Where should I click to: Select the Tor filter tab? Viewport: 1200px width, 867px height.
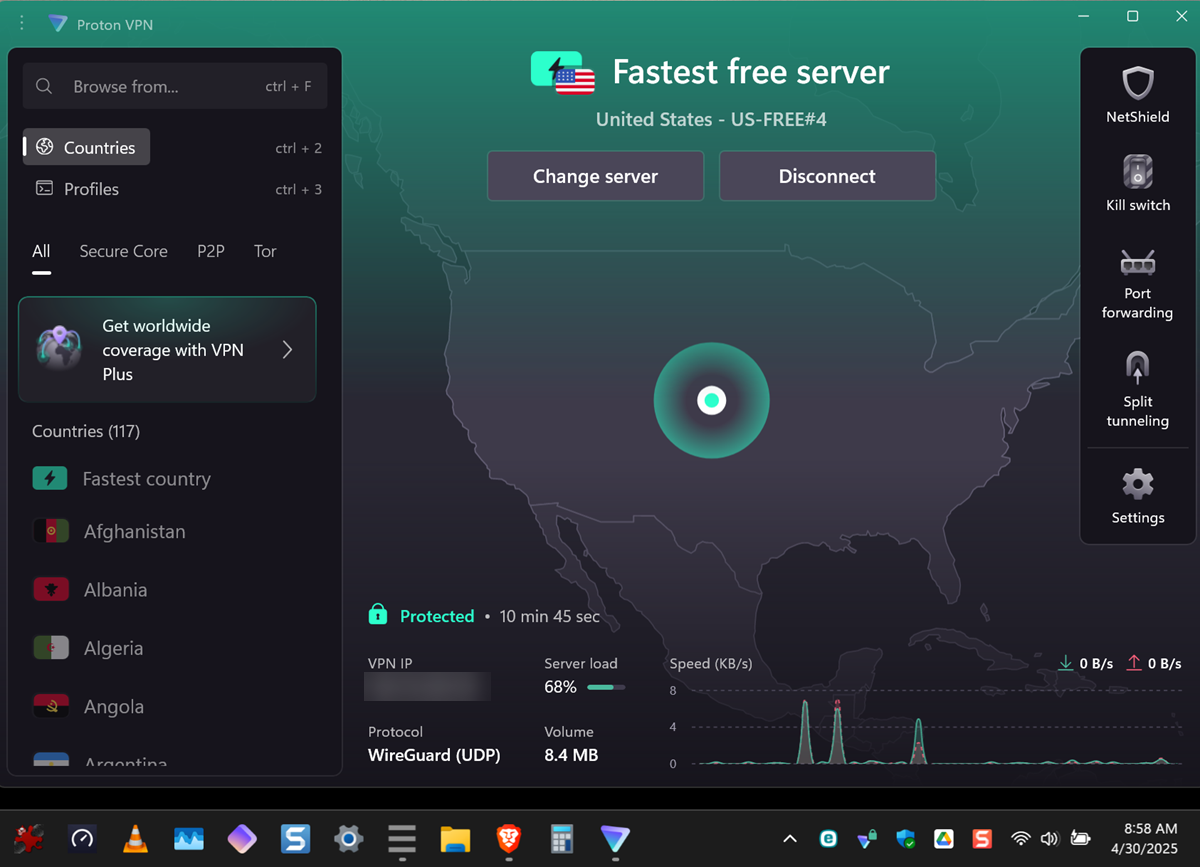pos(264,251)
